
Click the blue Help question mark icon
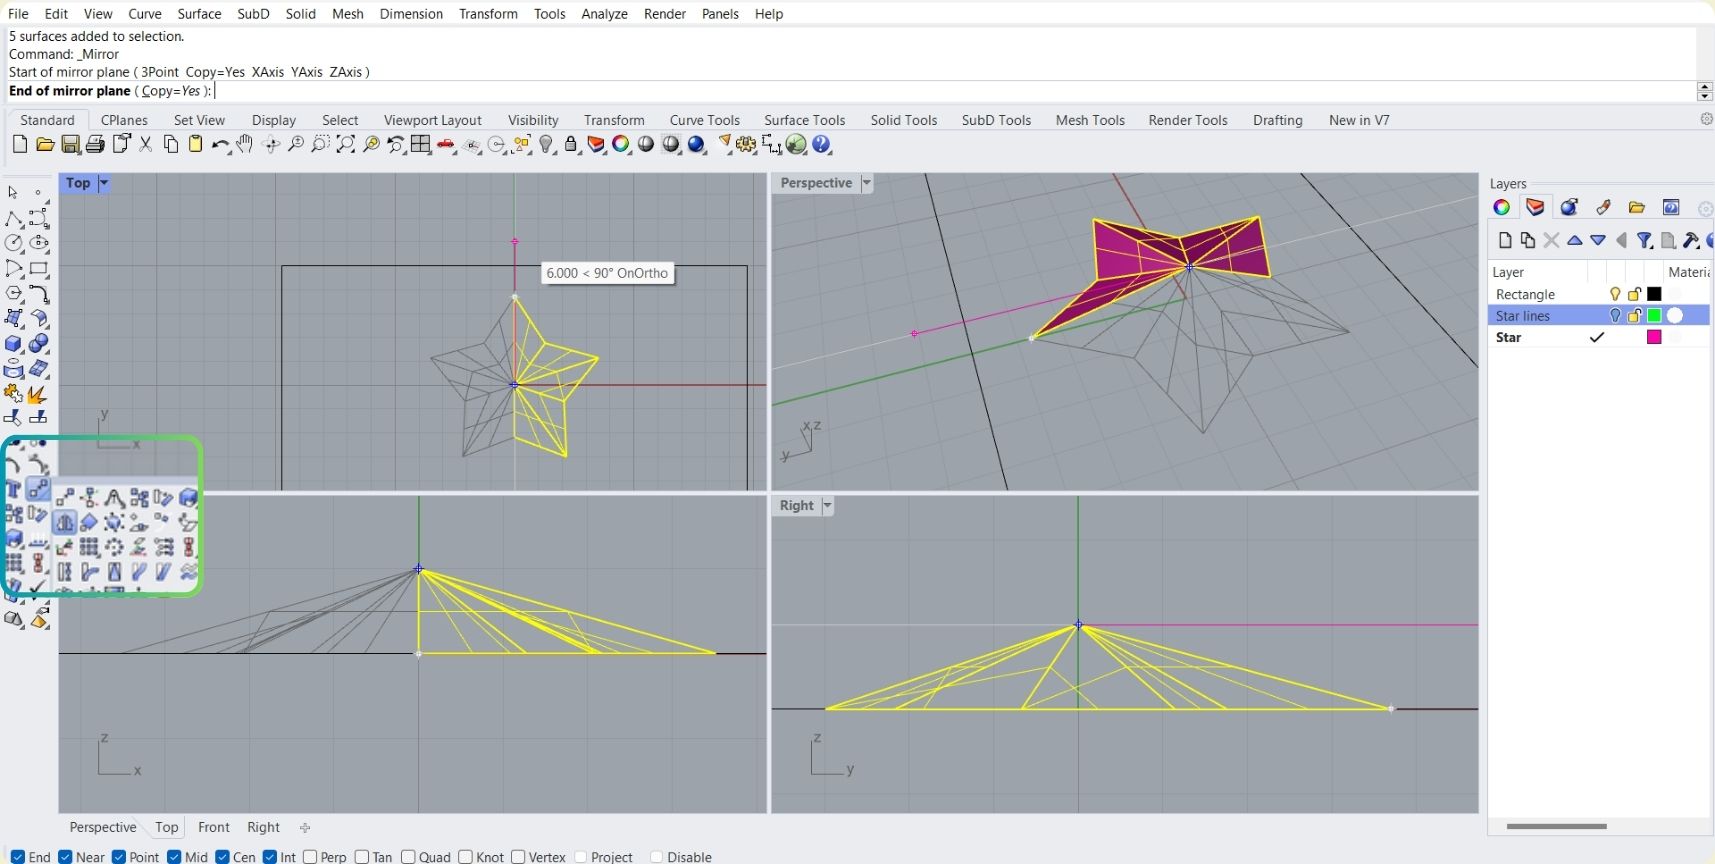[x=822, y=145]
